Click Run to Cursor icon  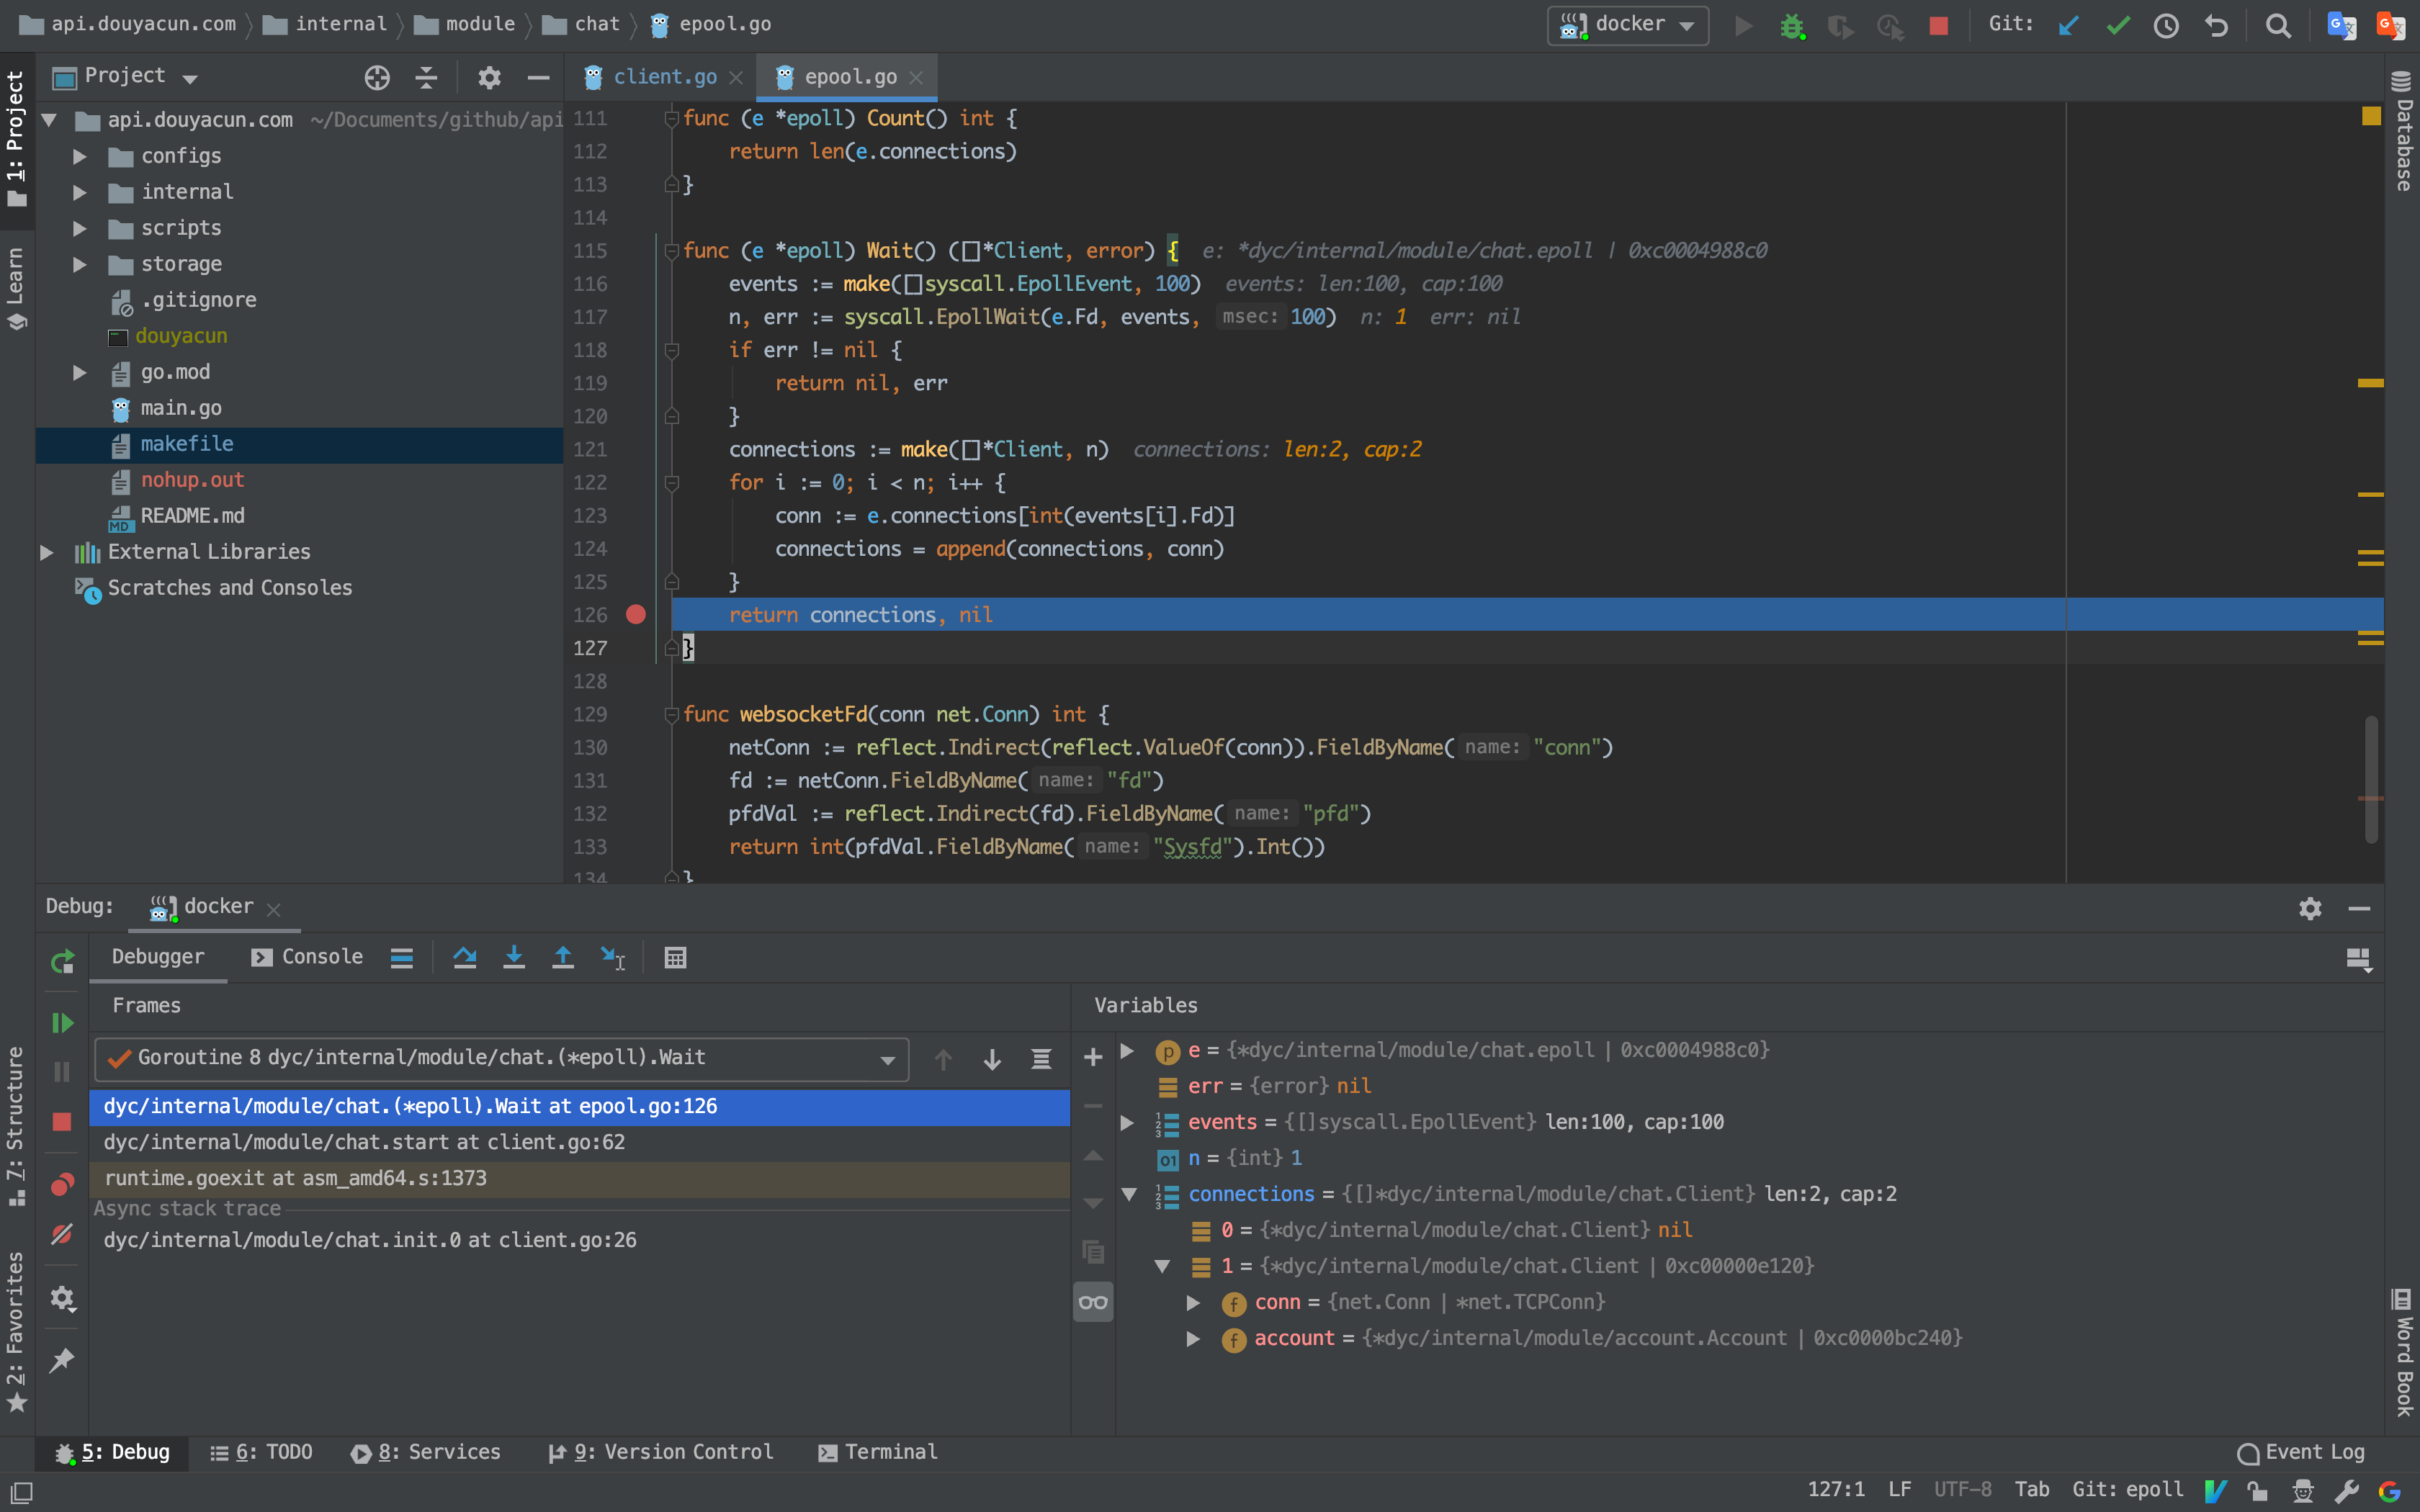[x=612, y=957]
